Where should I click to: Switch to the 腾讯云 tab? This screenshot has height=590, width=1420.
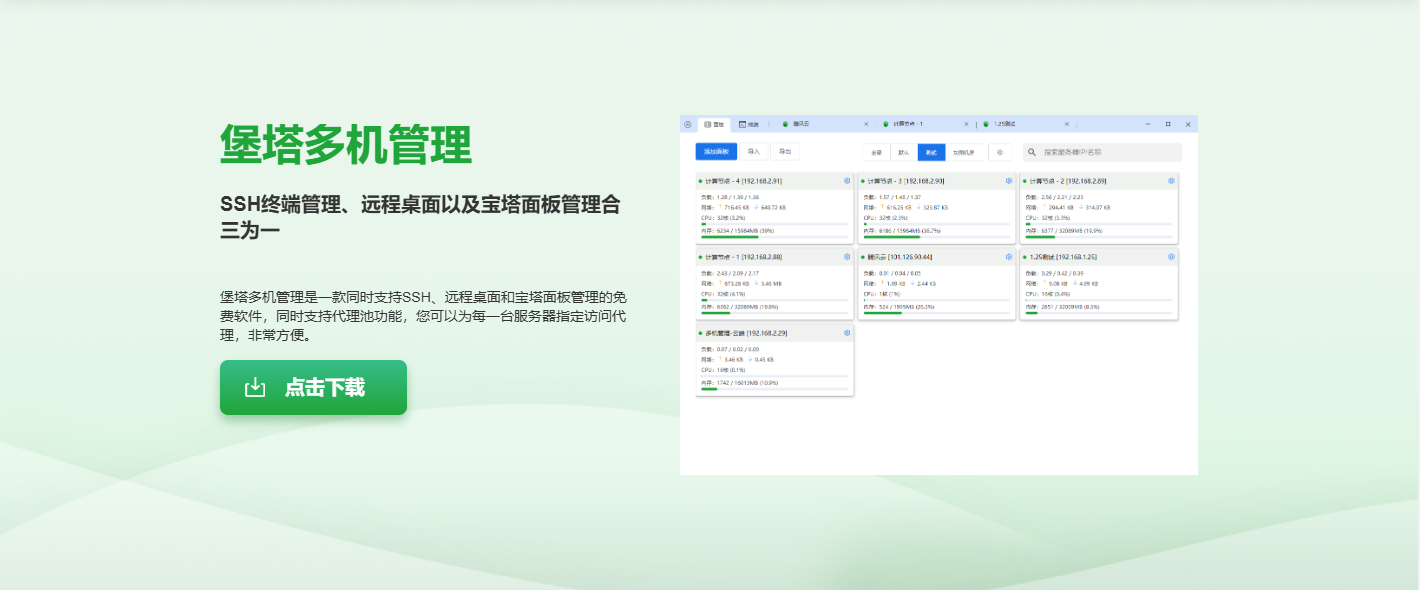[x=802, y=124]
